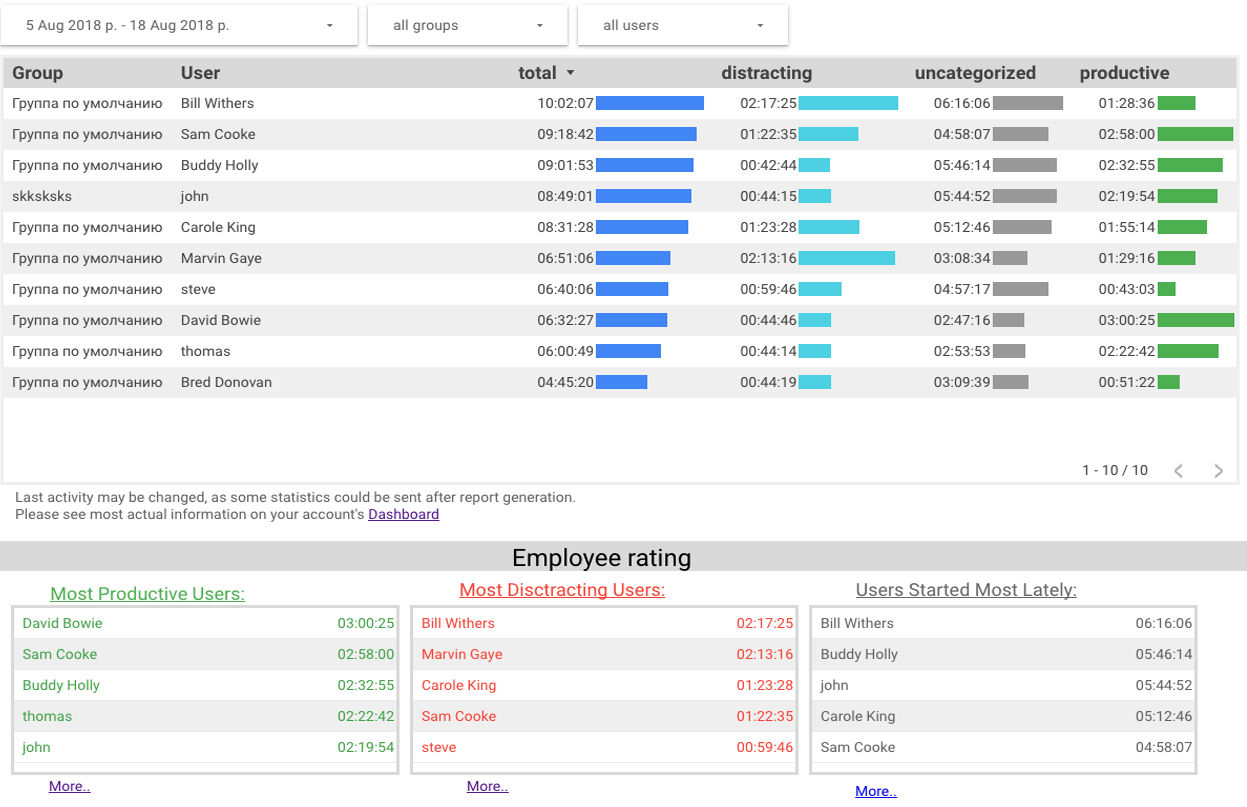The image size is (1247, 807).
Task: Click the previous page chevron
Action: click(1179, 469)
